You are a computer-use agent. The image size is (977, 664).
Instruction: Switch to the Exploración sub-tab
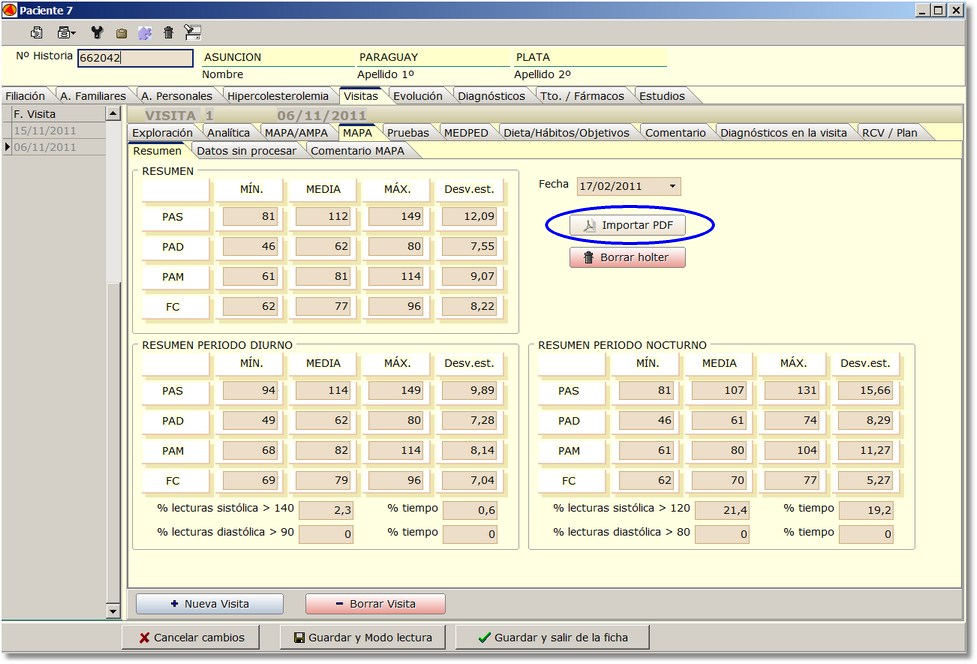tap(163, 133)
